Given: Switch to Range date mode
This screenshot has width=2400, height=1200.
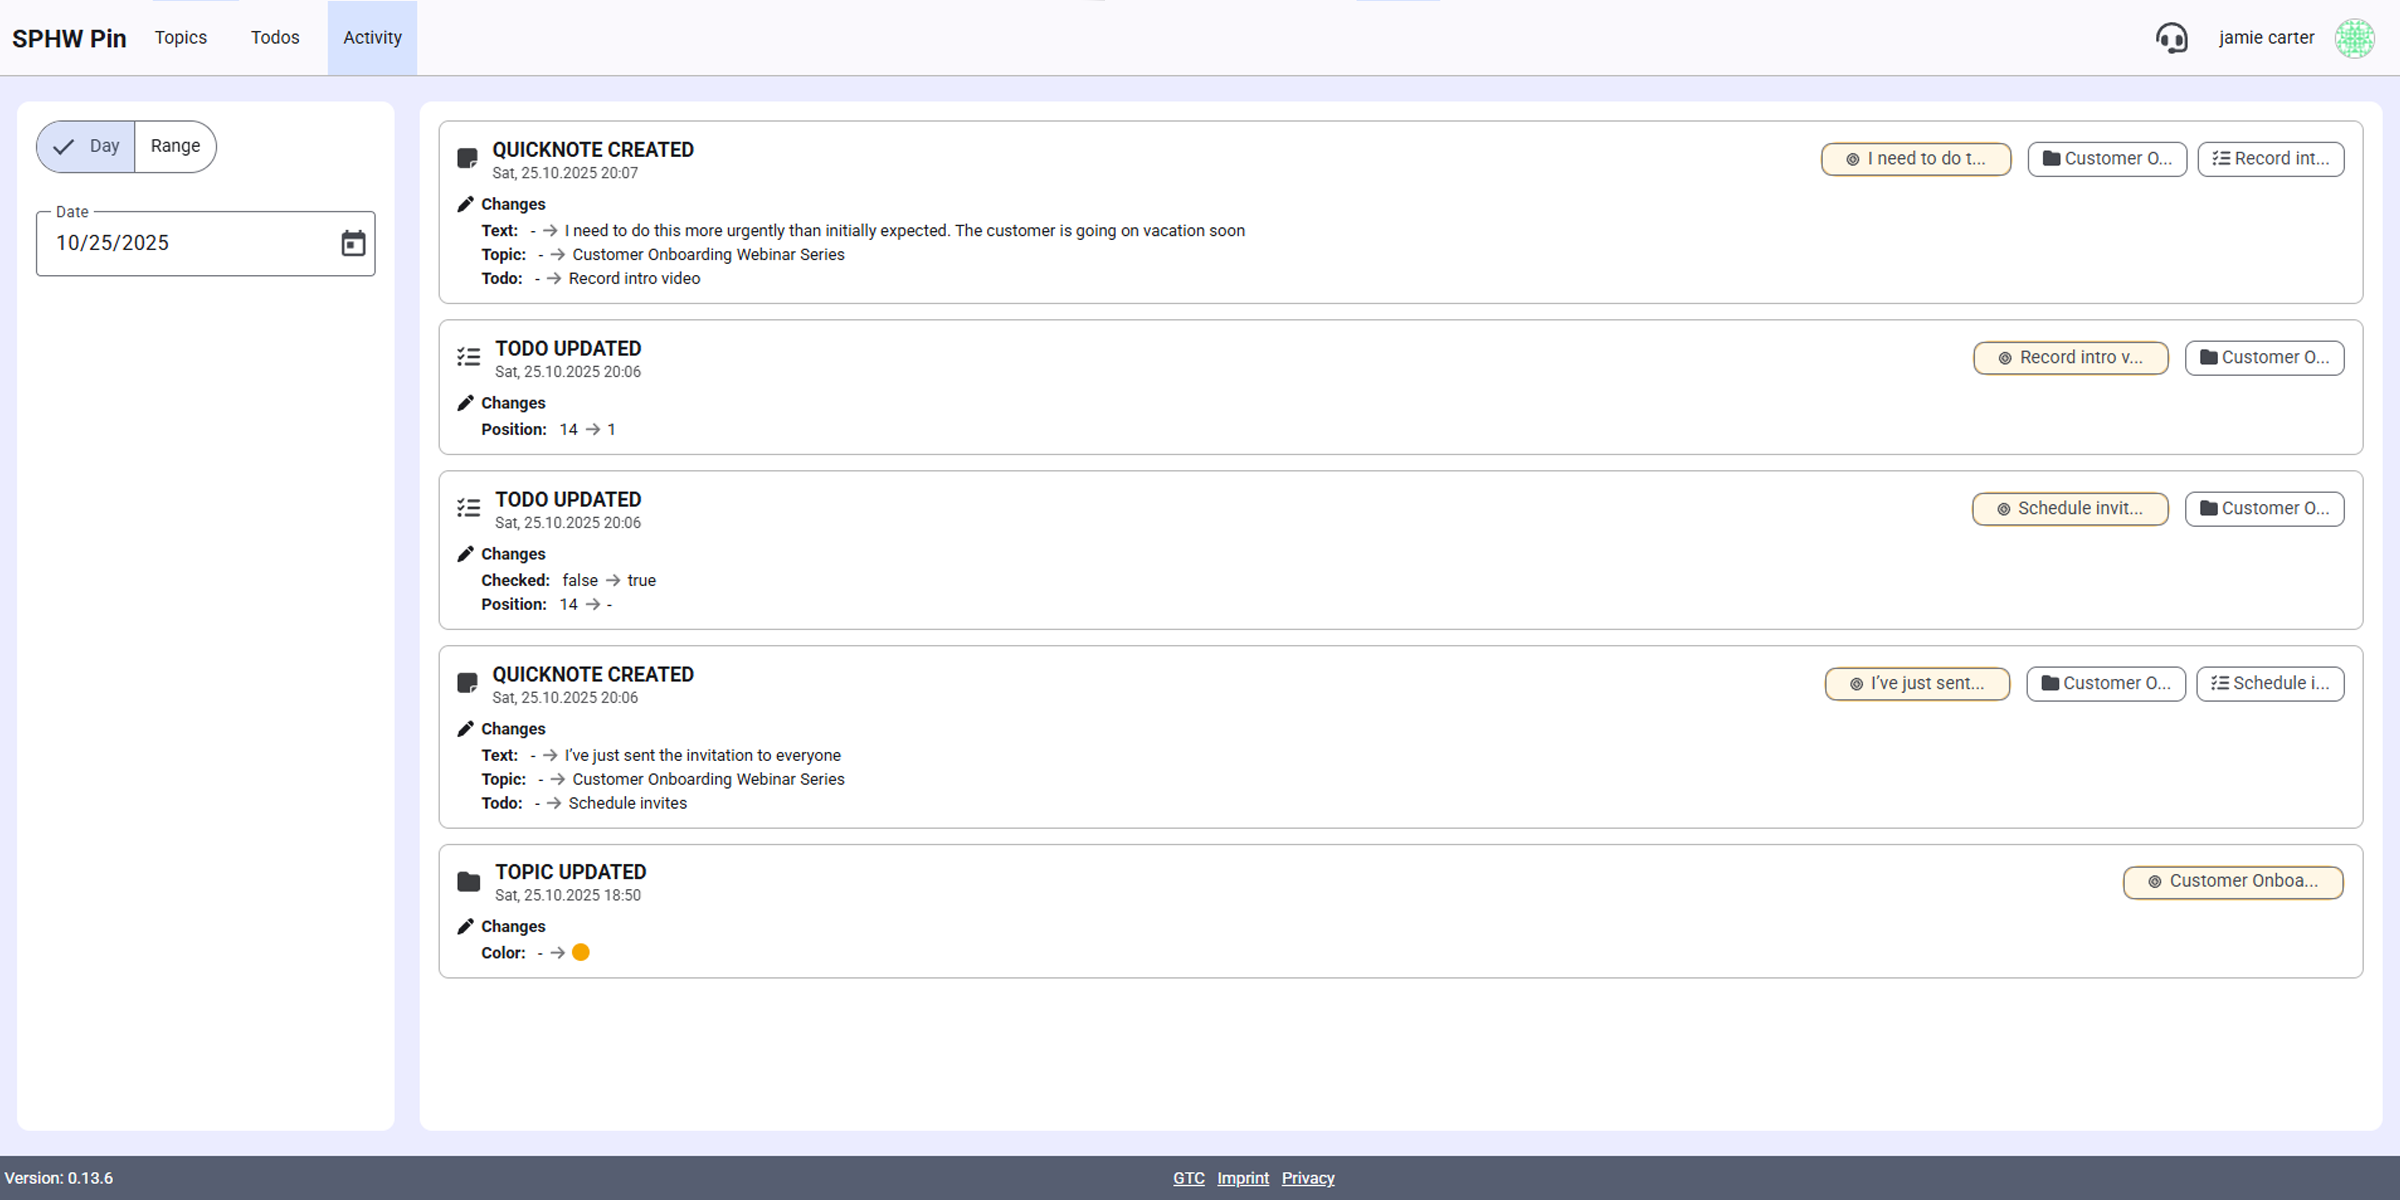Looking at the screenshot, I should pyautogui.click(x=175, y=146).
